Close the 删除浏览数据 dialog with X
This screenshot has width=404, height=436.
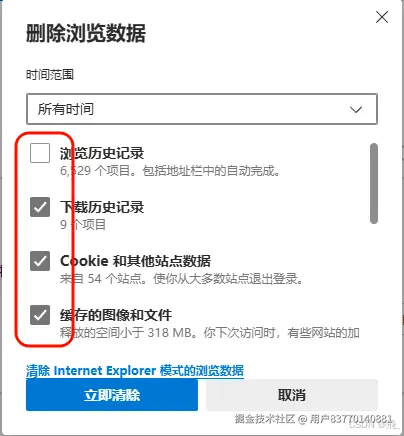coord(382,17)
